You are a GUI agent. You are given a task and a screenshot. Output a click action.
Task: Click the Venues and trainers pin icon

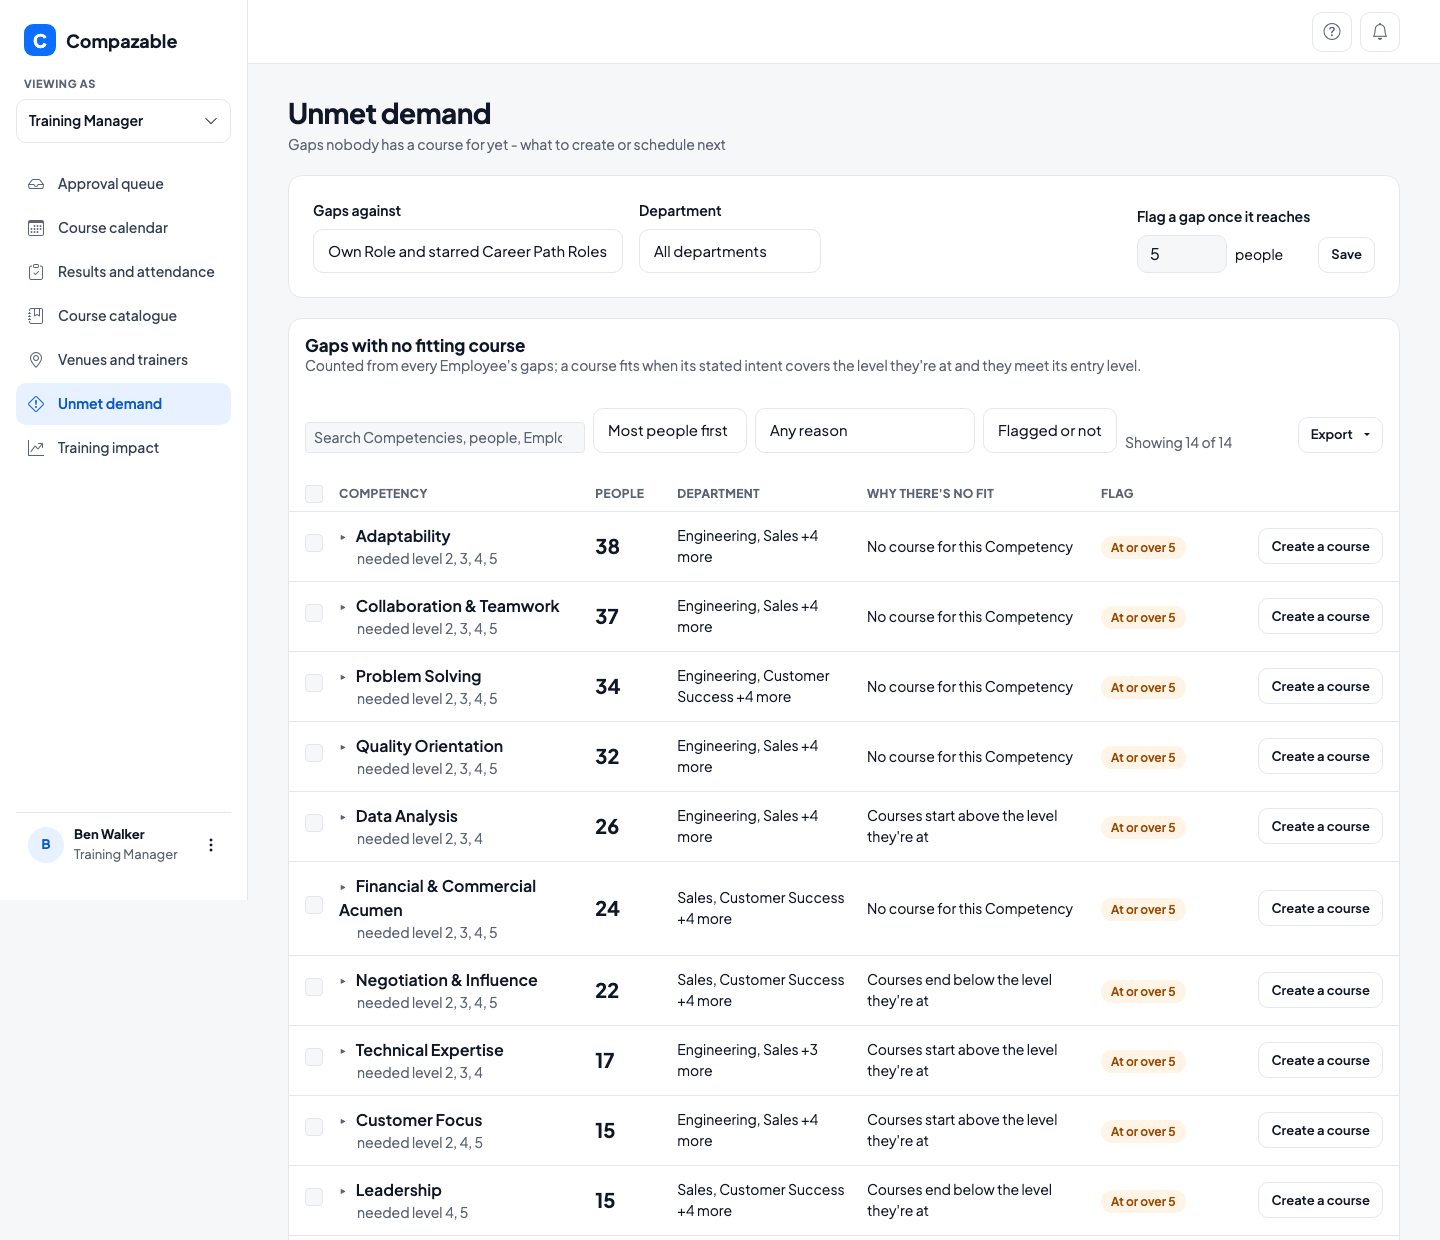(36, 360)
